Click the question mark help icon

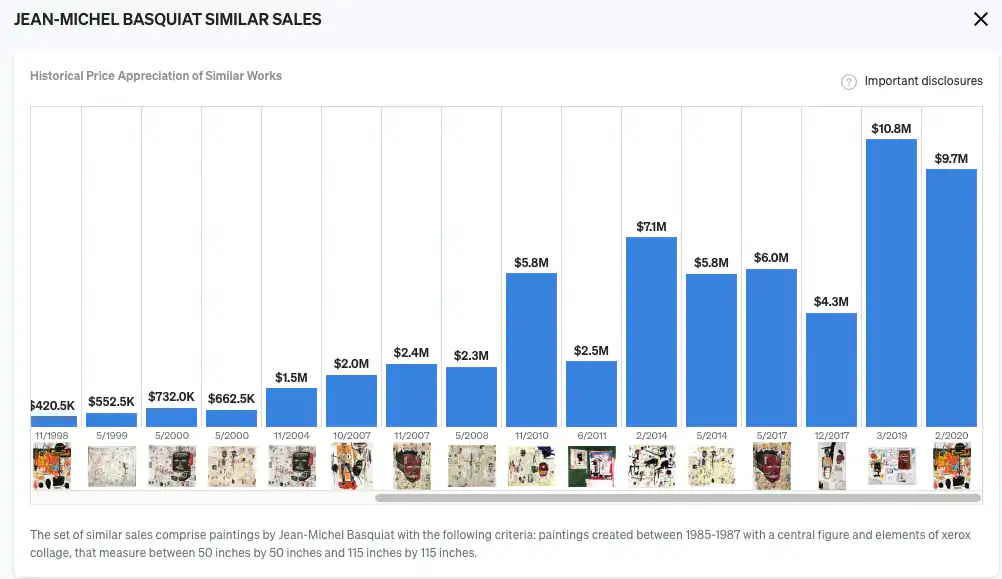849,82
